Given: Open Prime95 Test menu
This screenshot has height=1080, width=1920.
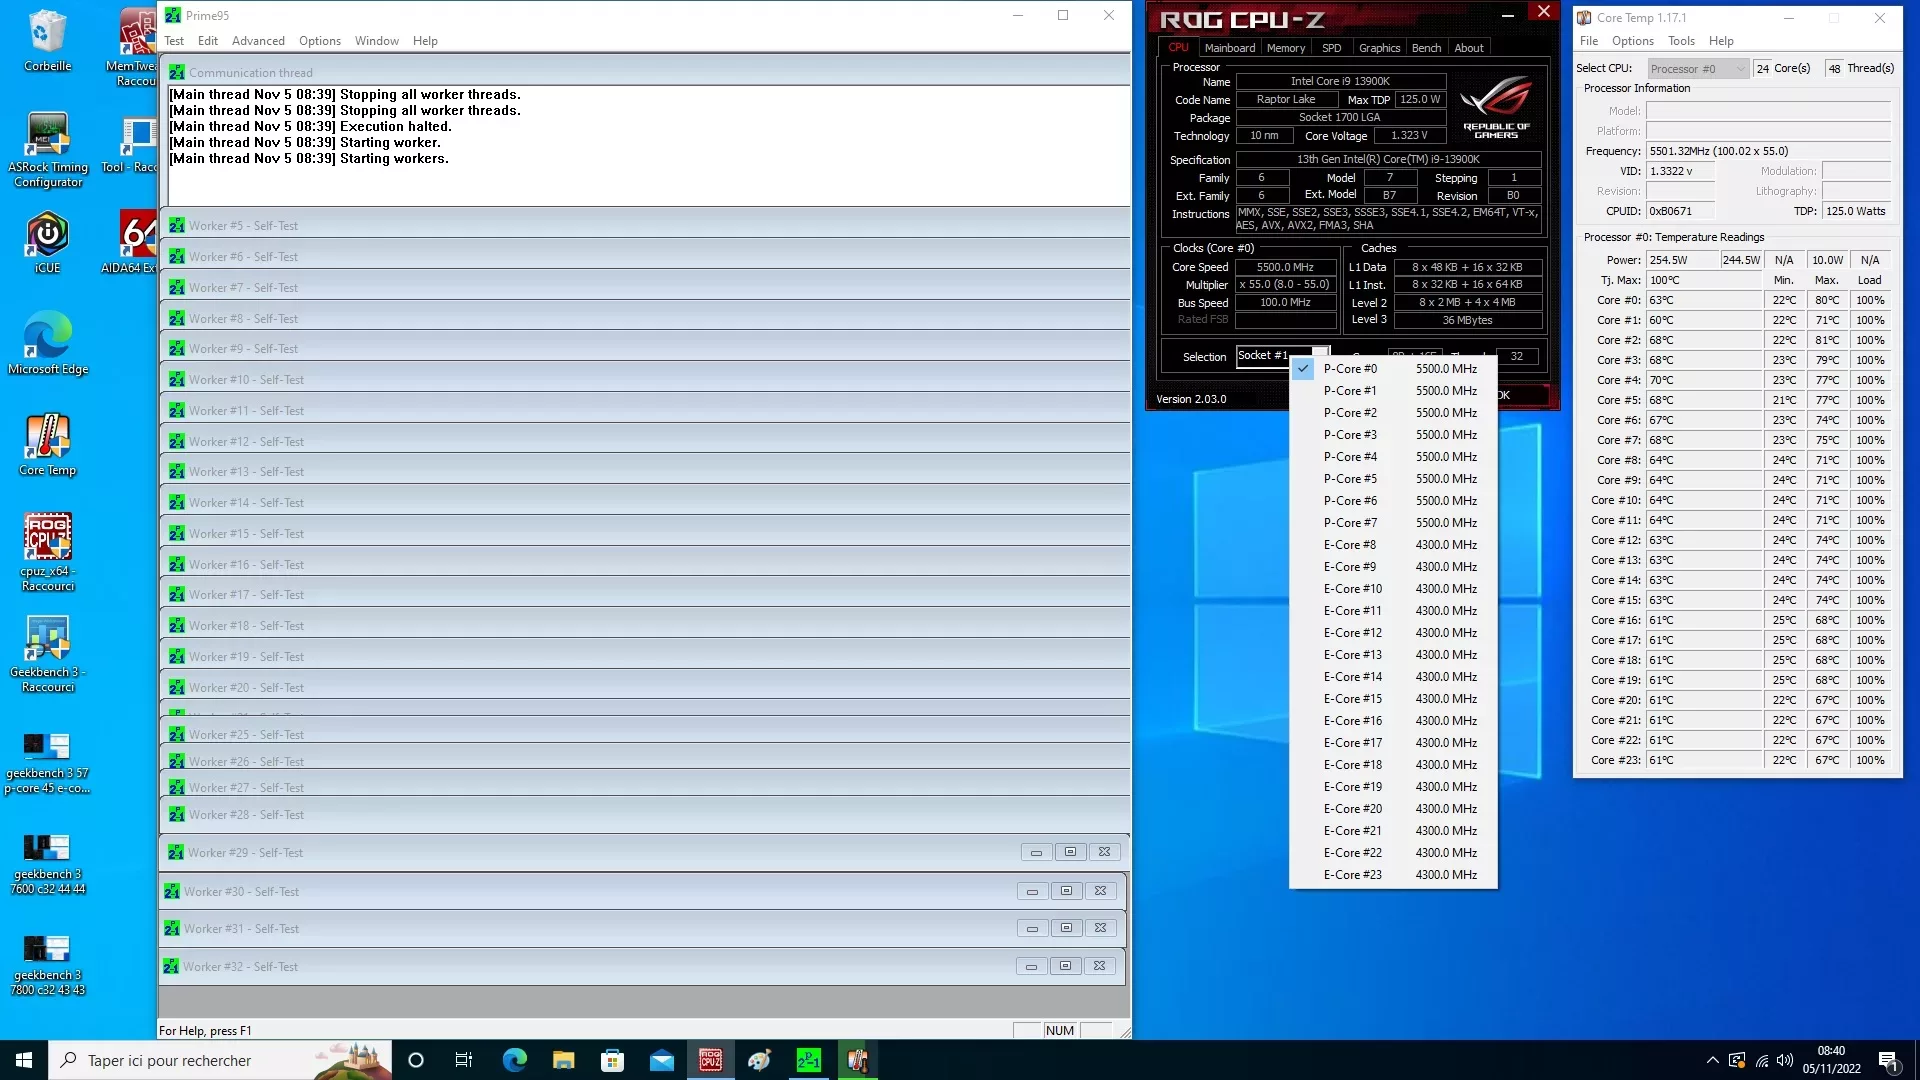Looking at the screenshot, I should tap(174, 41).
